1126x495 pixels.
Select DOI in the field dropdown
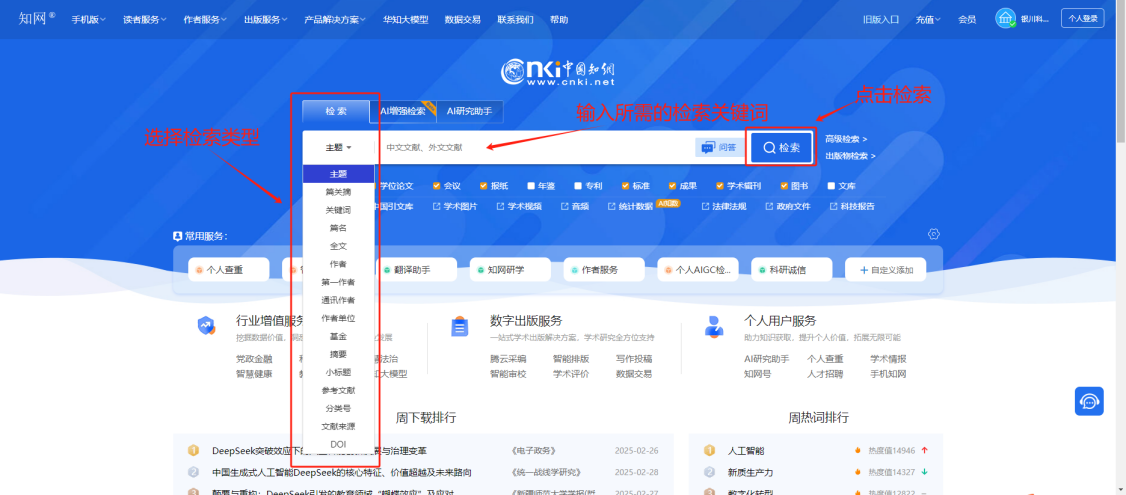click(338, 445)
